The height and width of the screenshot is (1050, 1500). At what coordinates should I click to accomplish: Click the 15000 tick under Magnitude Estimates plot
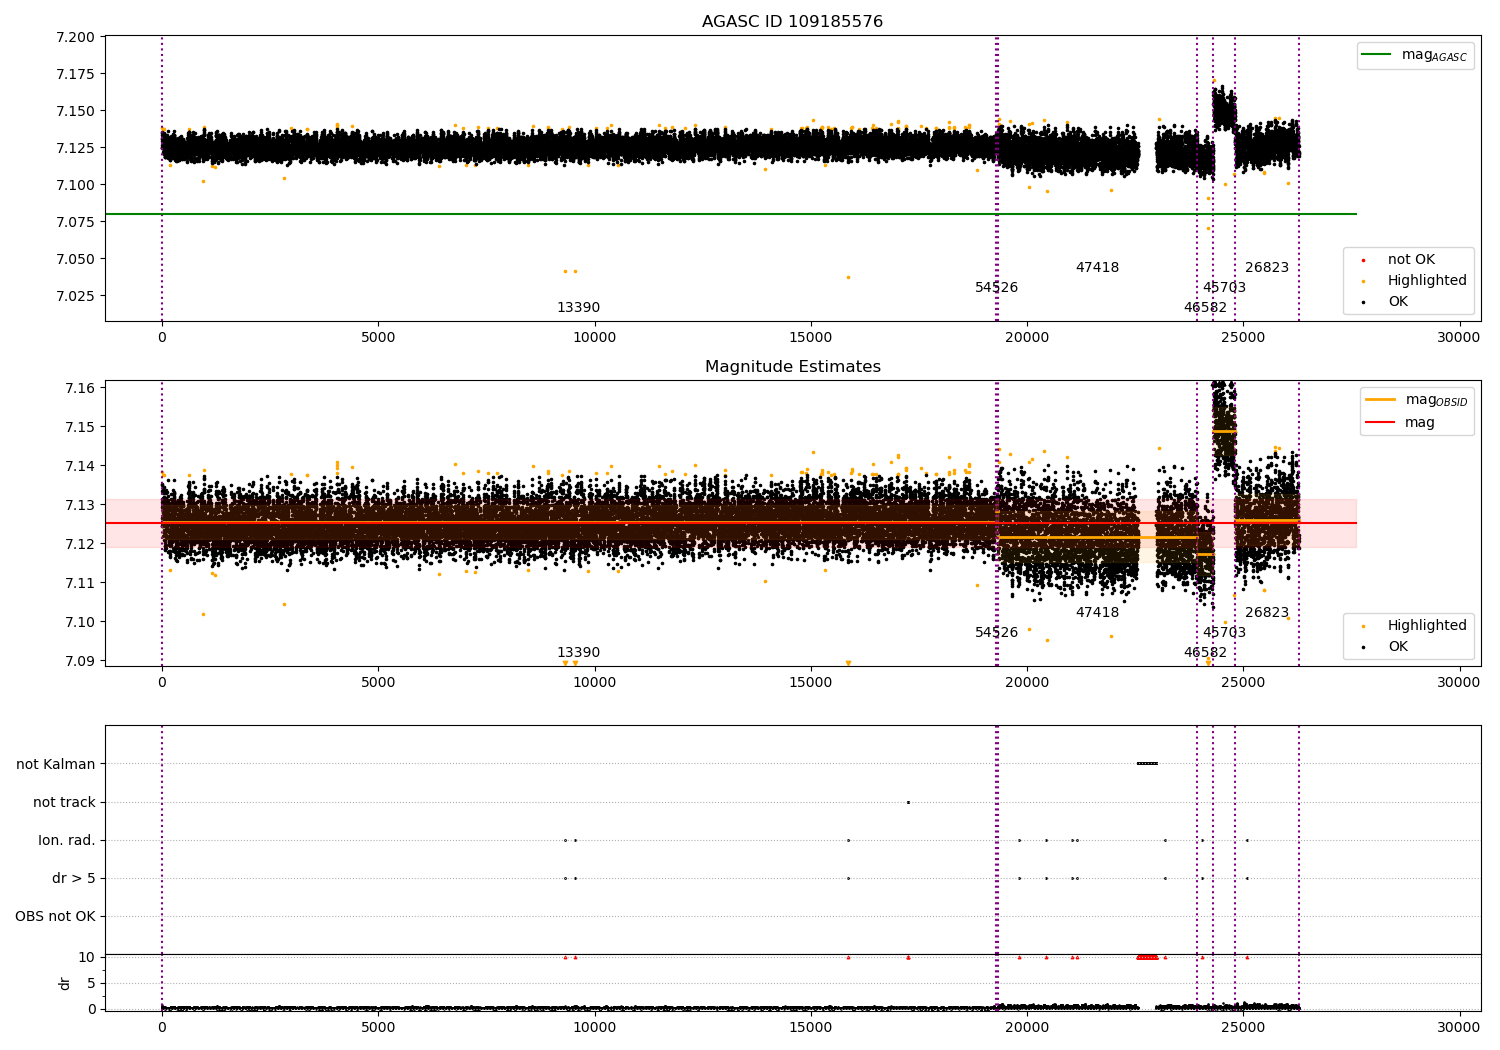(810, 683)
